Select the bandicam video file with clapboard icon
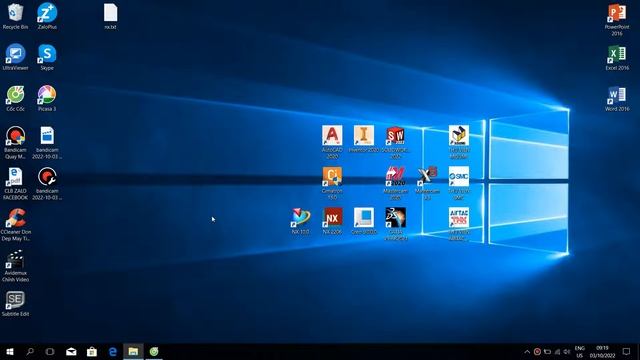 pos(47,142)
